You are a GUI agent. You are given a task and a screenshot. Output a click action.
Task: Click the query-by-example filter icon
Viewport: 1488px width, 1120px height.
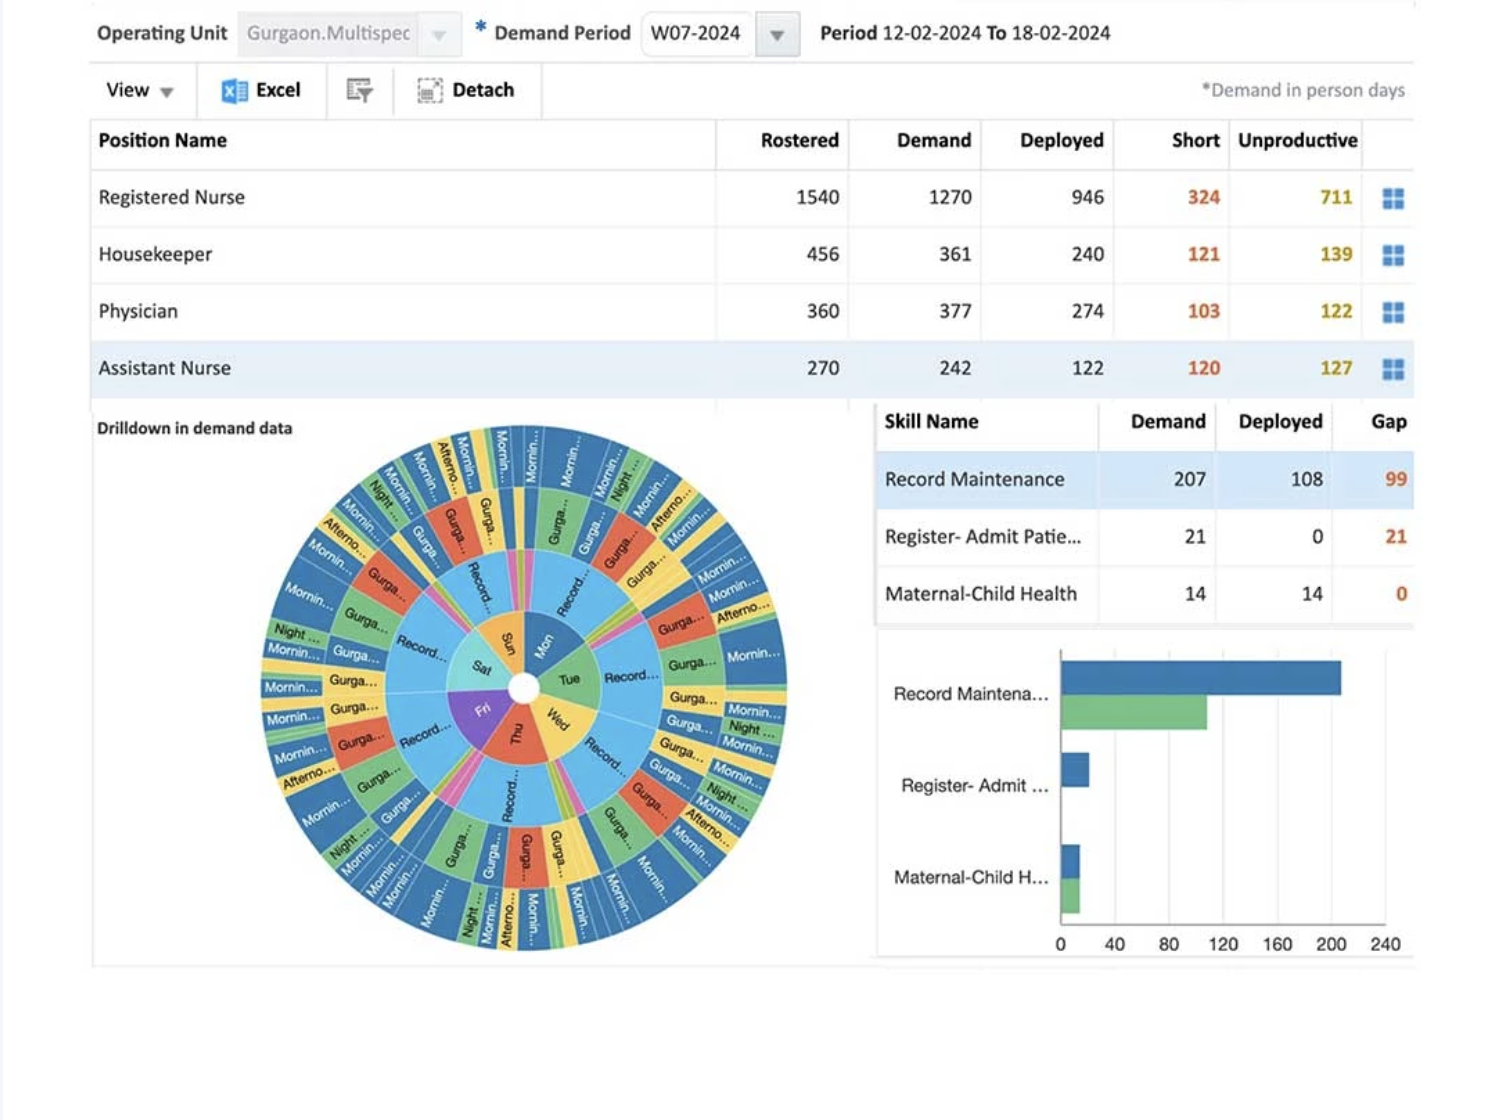click(359, 91)
